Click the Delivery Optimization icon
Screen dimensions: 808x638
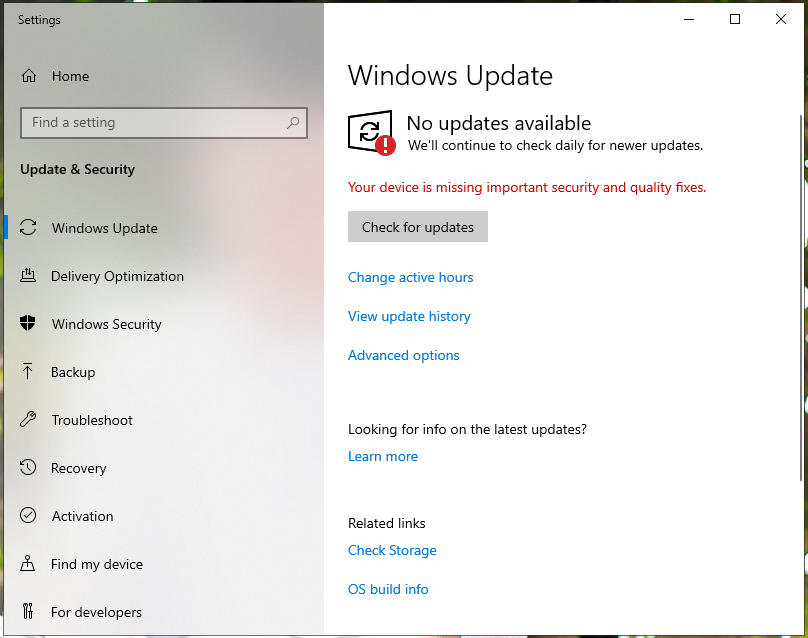coord(28,276)
